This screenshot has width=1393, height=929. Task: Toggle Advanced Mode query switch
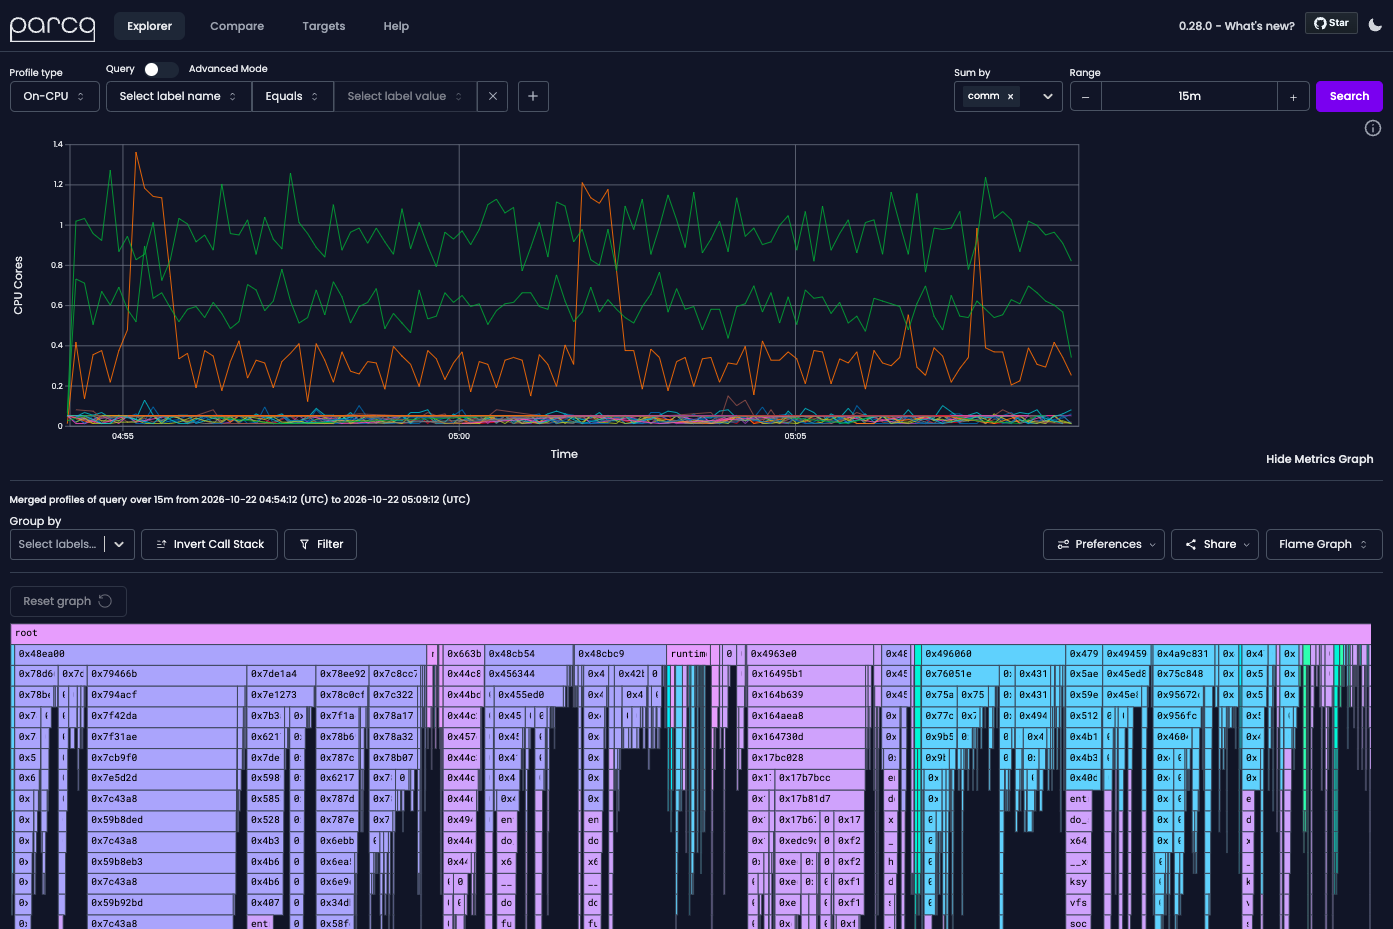[160, 69]
